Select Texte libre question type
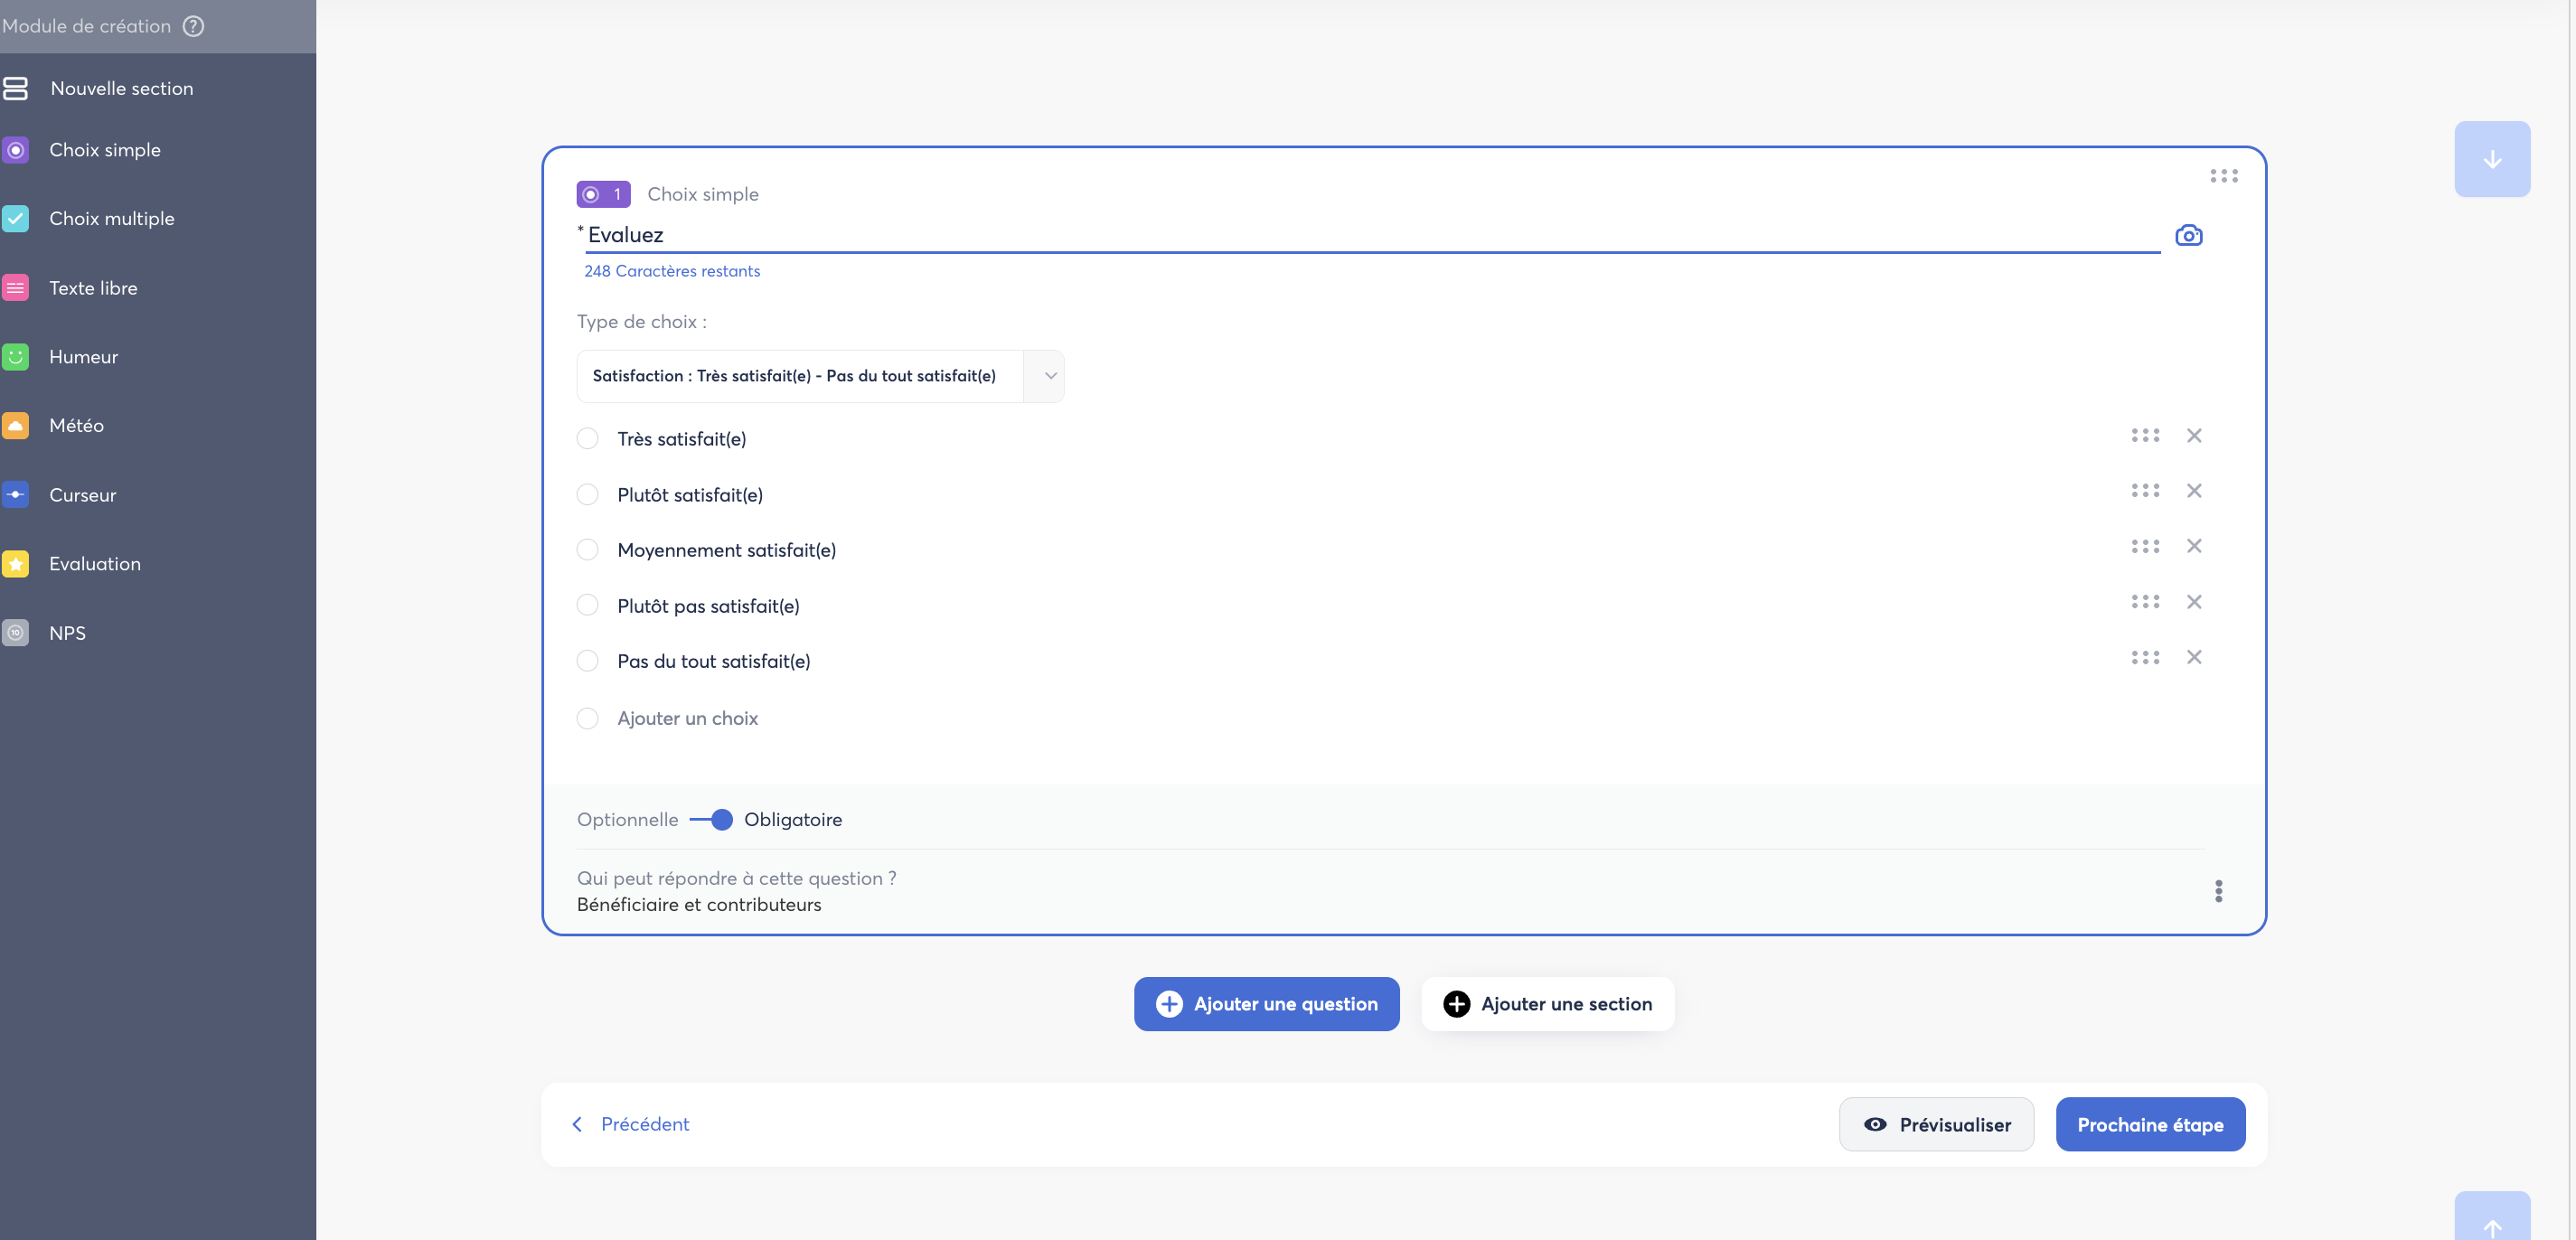Image resolution: width=2576 pixels, height=1240 pixels. click(93, 288)
